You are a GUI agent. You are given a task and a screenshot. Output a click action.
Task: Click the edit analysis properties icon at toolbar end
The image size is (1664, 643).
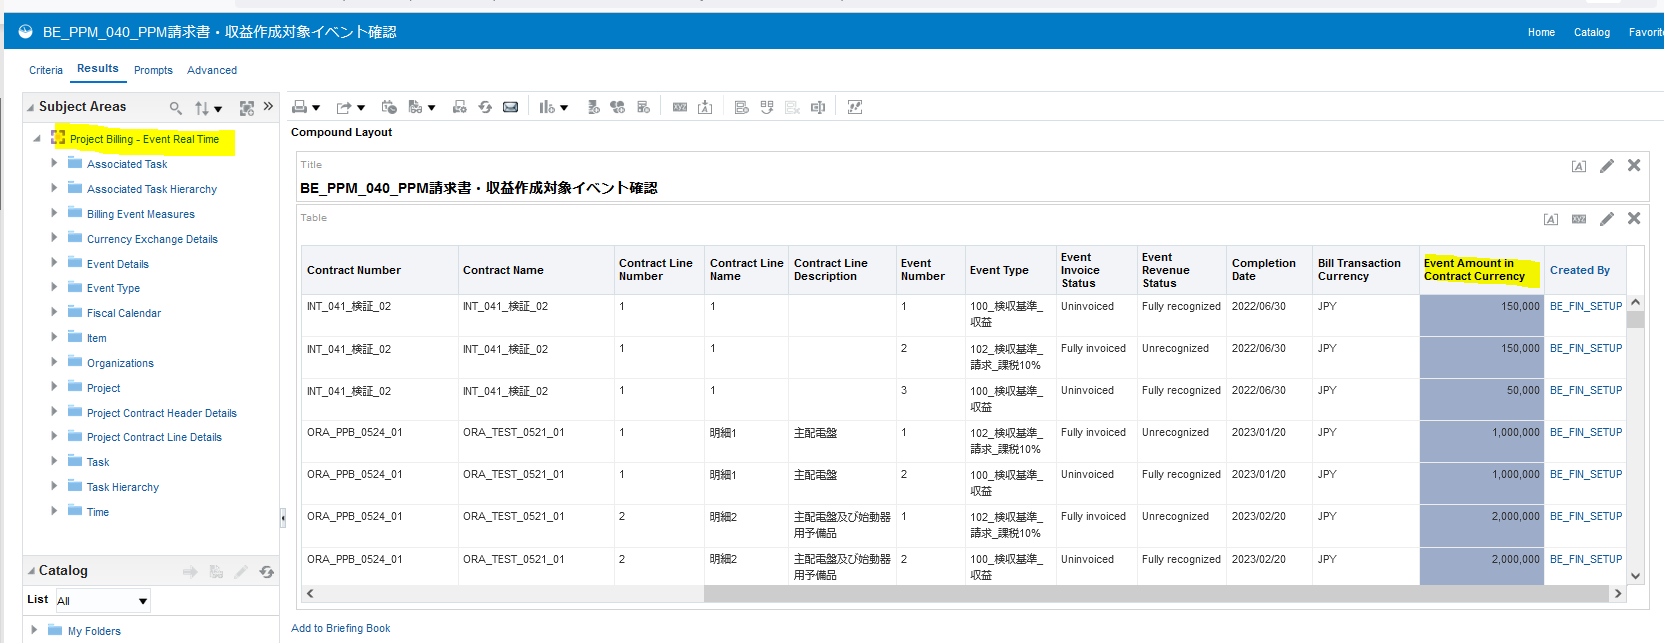(855, 107)
